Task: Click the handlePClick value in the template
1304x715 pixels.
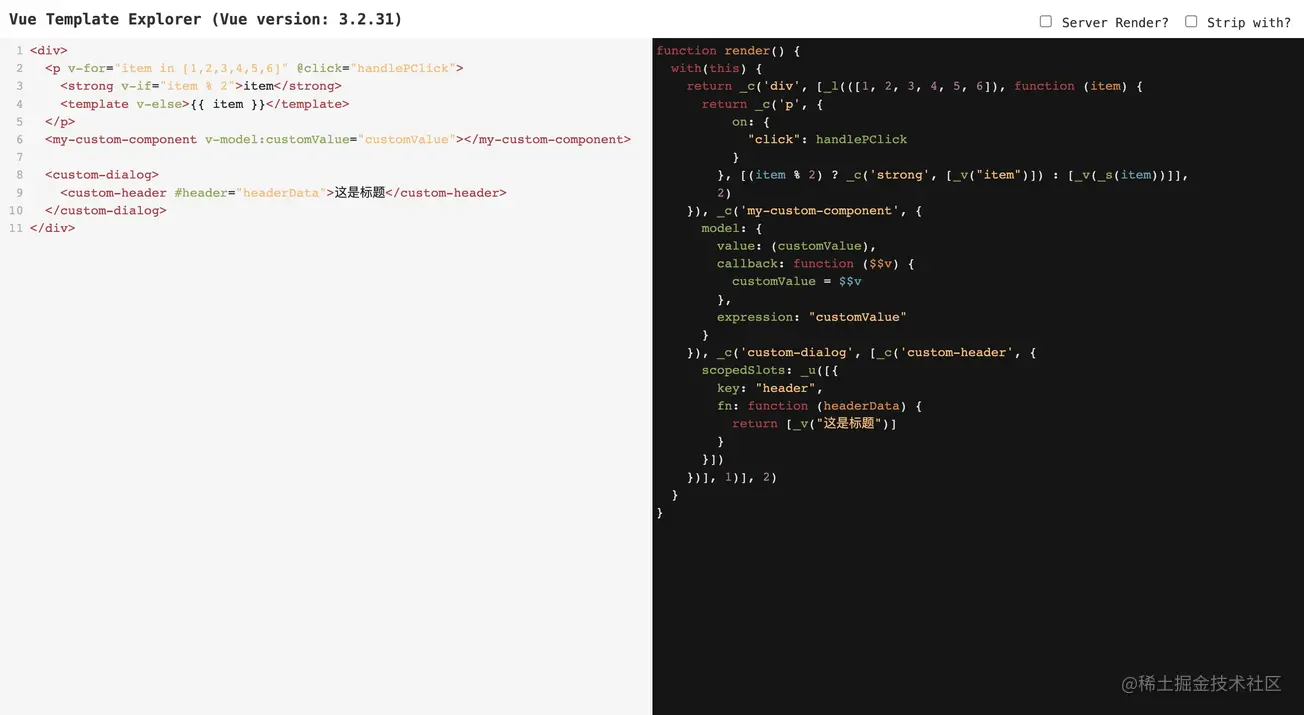Action: coord(403,68)
